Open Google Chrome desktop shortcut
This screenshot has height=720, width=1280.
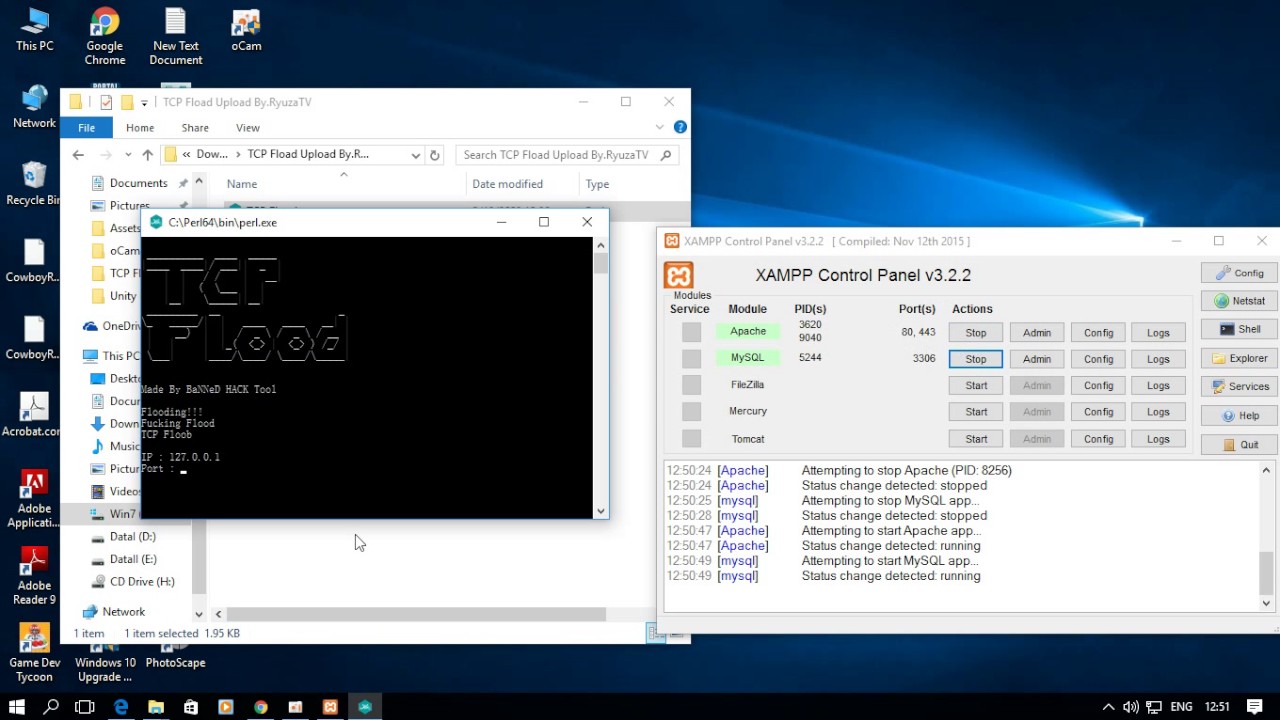[x=105, y=36]
